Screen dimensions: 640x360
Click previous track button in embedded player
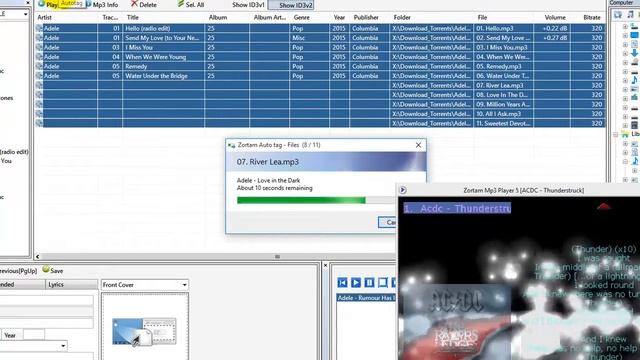click(342, 282)
